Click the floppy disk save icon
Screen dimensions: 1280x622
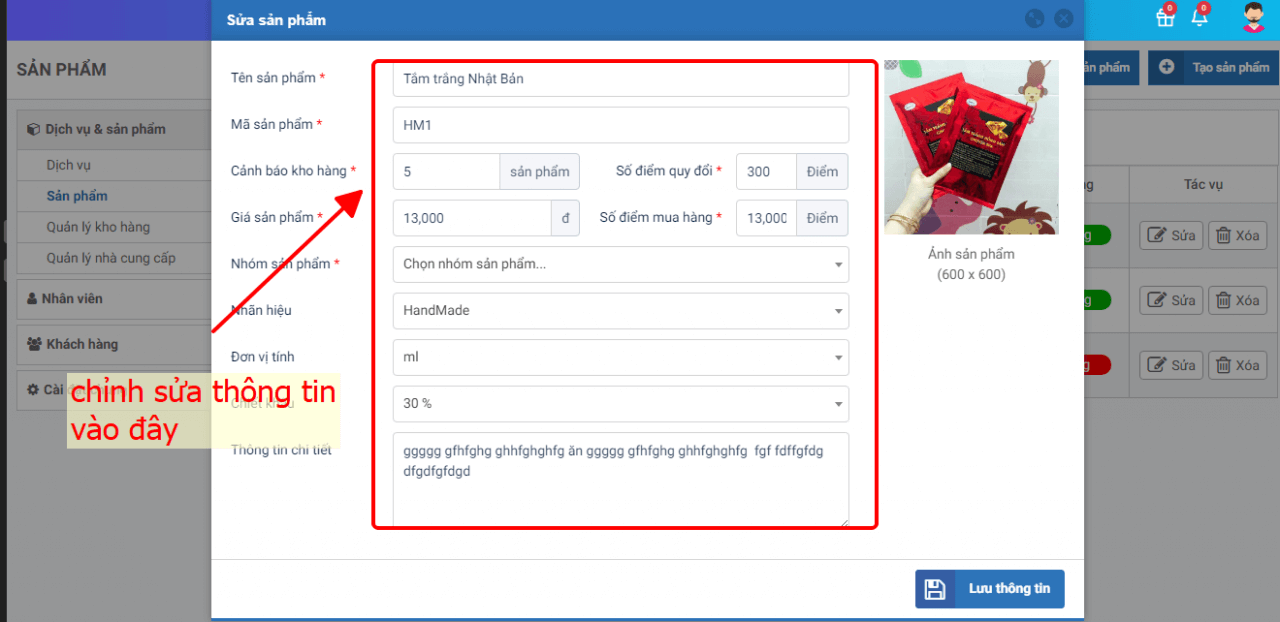935,589
